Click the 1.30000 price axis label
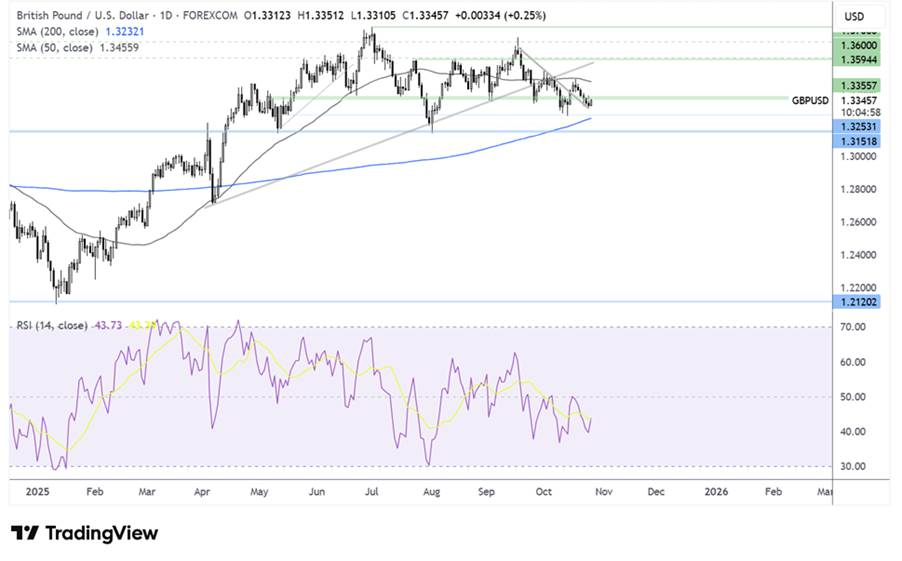Viewport: 902px width, 561px height. coord(858,157)
